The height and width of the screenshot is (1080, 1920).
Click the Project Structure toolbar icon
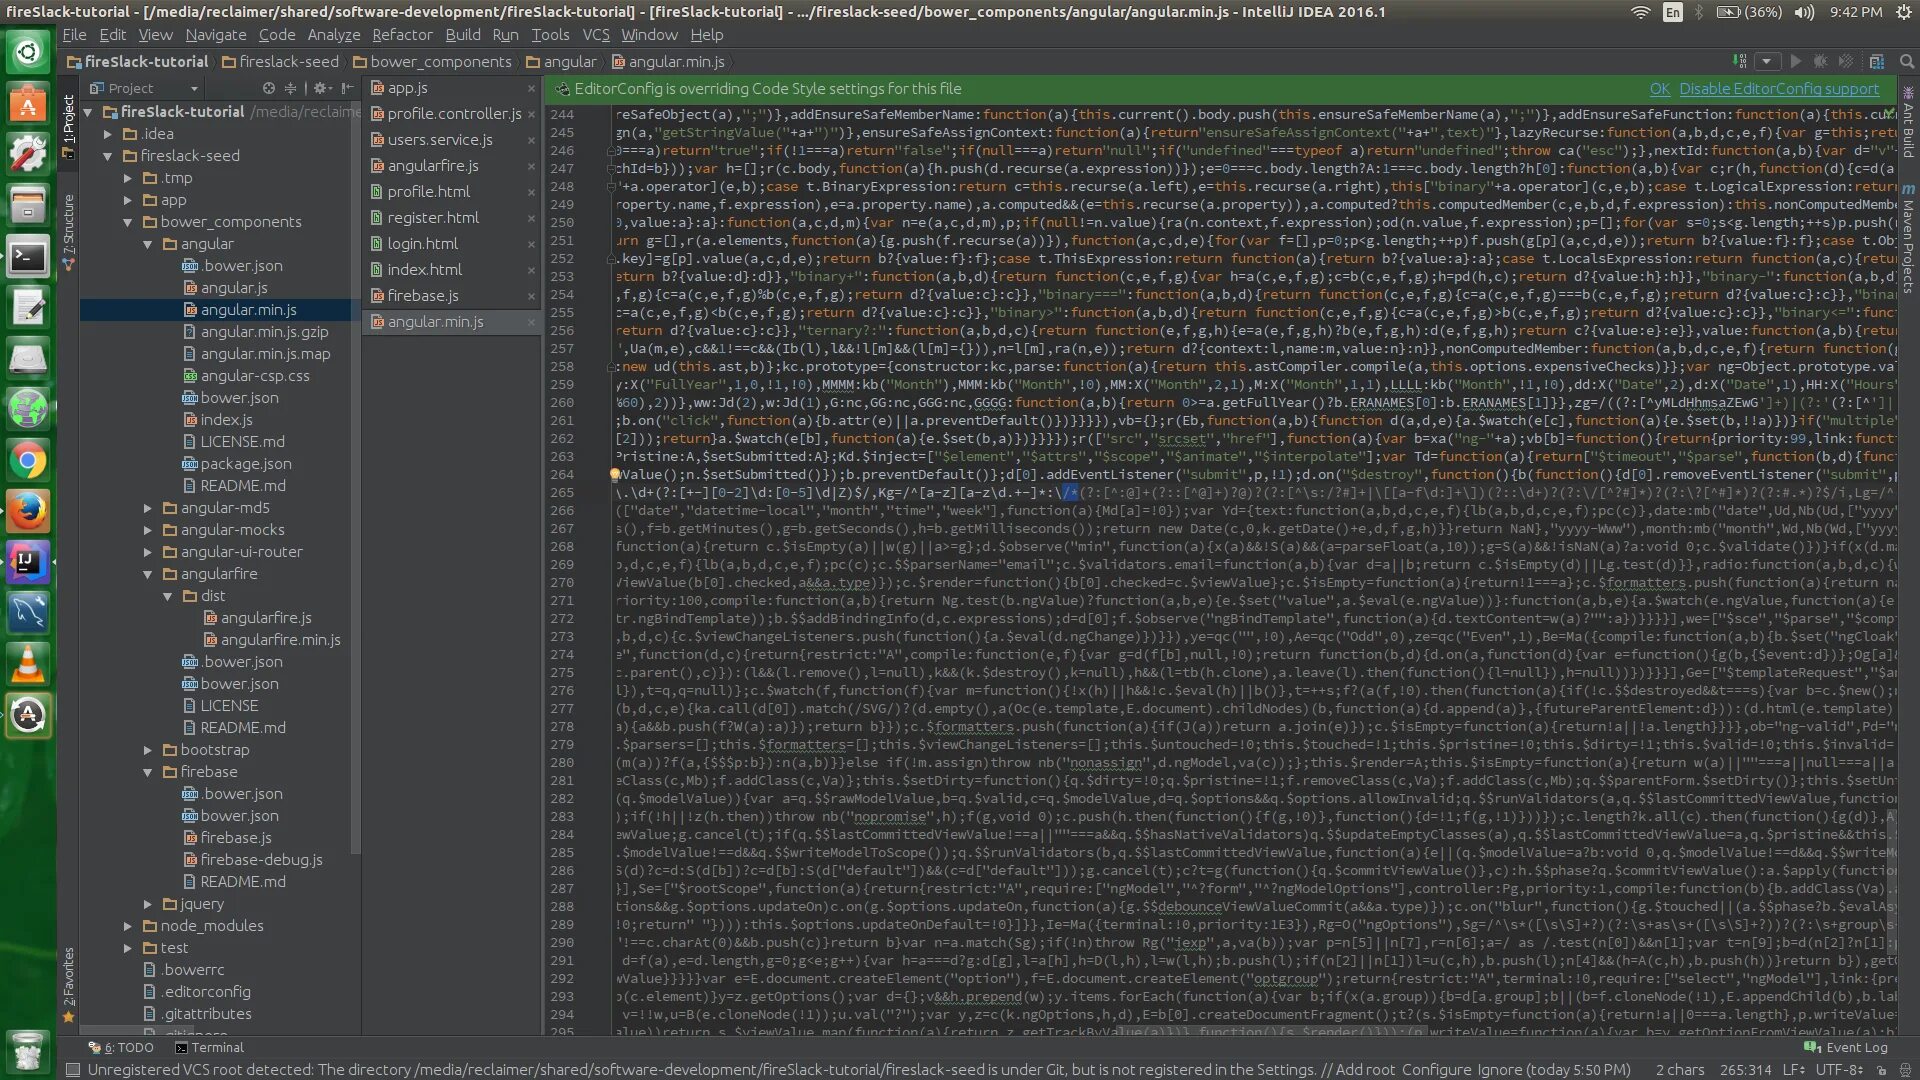point(1877,61)
